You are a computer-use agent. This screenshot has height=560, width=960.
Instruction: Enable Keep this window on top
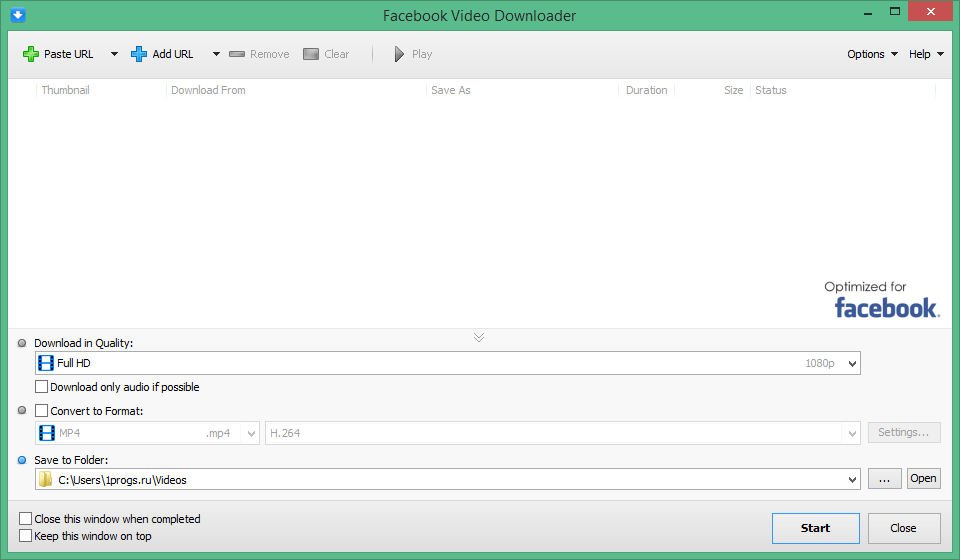(26, 536)
